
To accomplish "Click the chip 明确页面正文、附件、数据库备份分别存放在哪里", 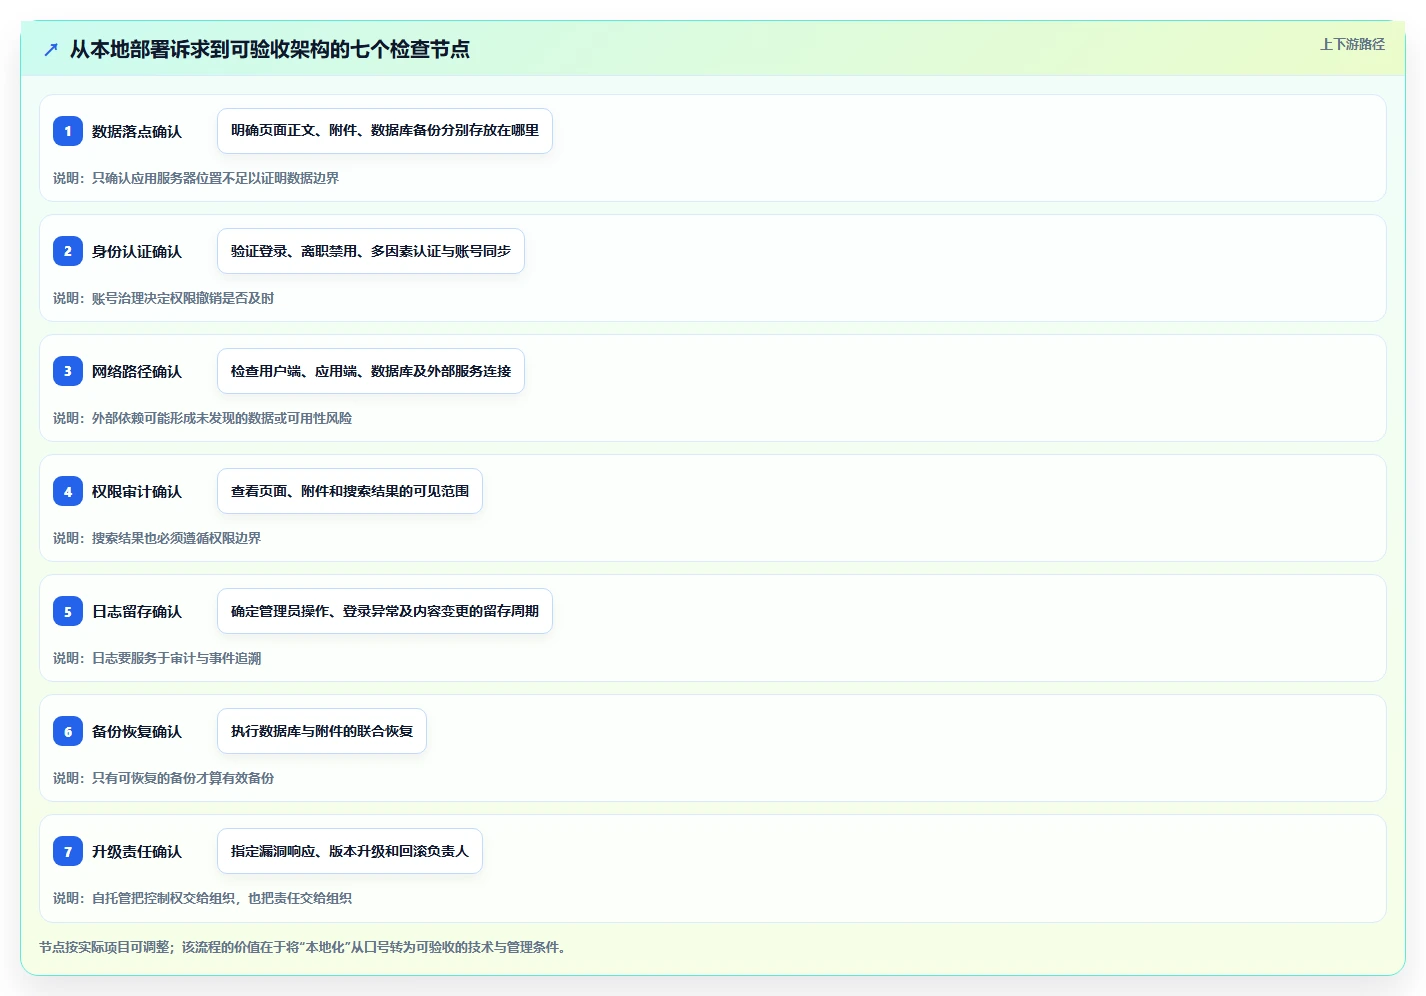I will pyautogui.click(x=385, y=131).
